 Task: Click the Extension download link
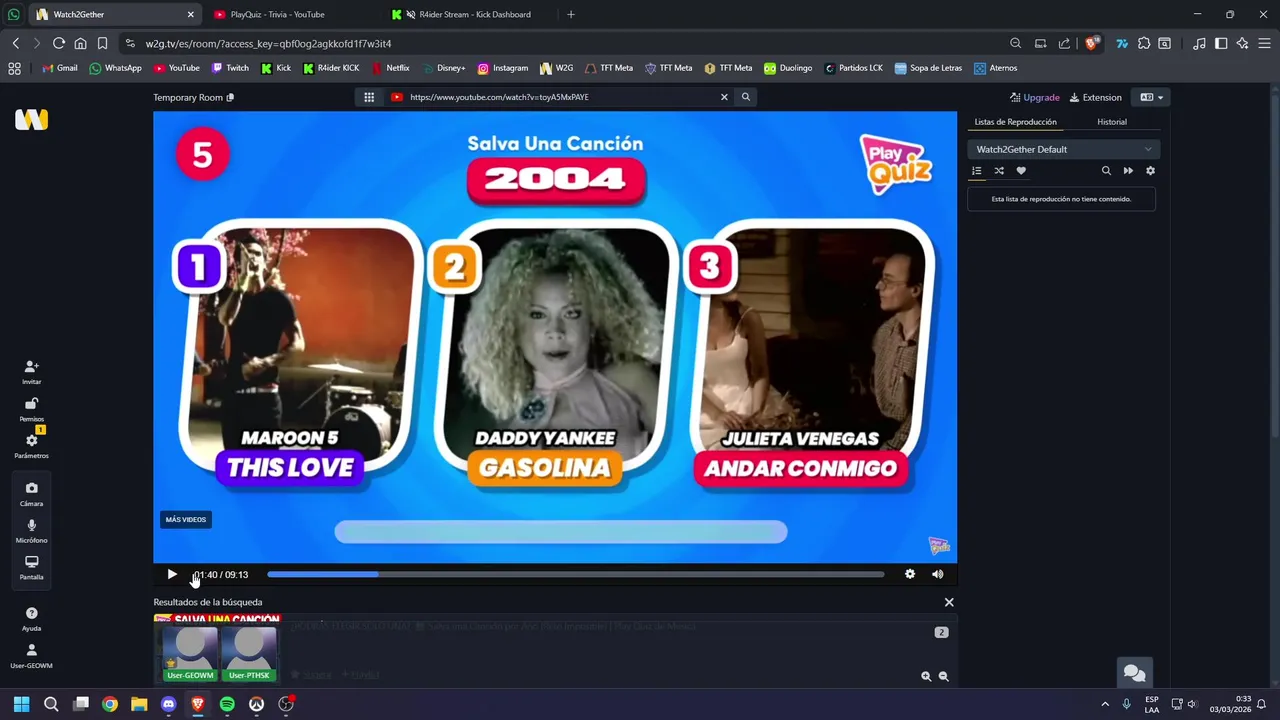[1096, 97]
